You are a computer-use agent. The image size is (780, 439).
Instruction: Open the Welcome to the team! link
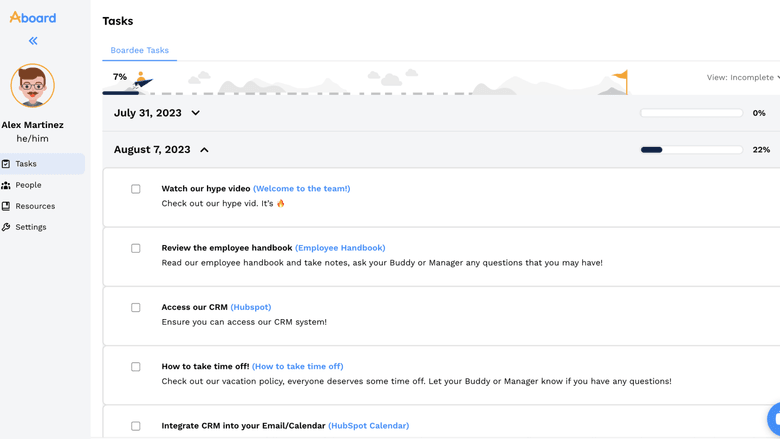(x=301, y=189)
